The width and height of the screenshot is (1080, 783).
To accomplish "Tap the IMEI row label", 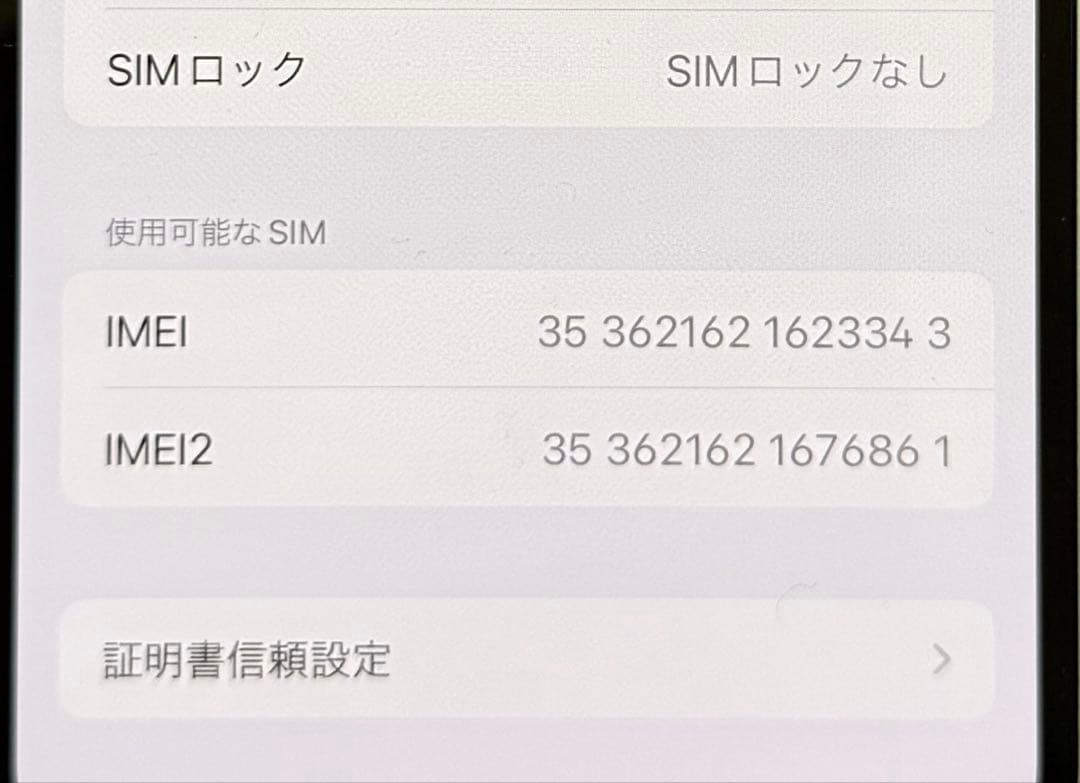I will pos(147,333).
